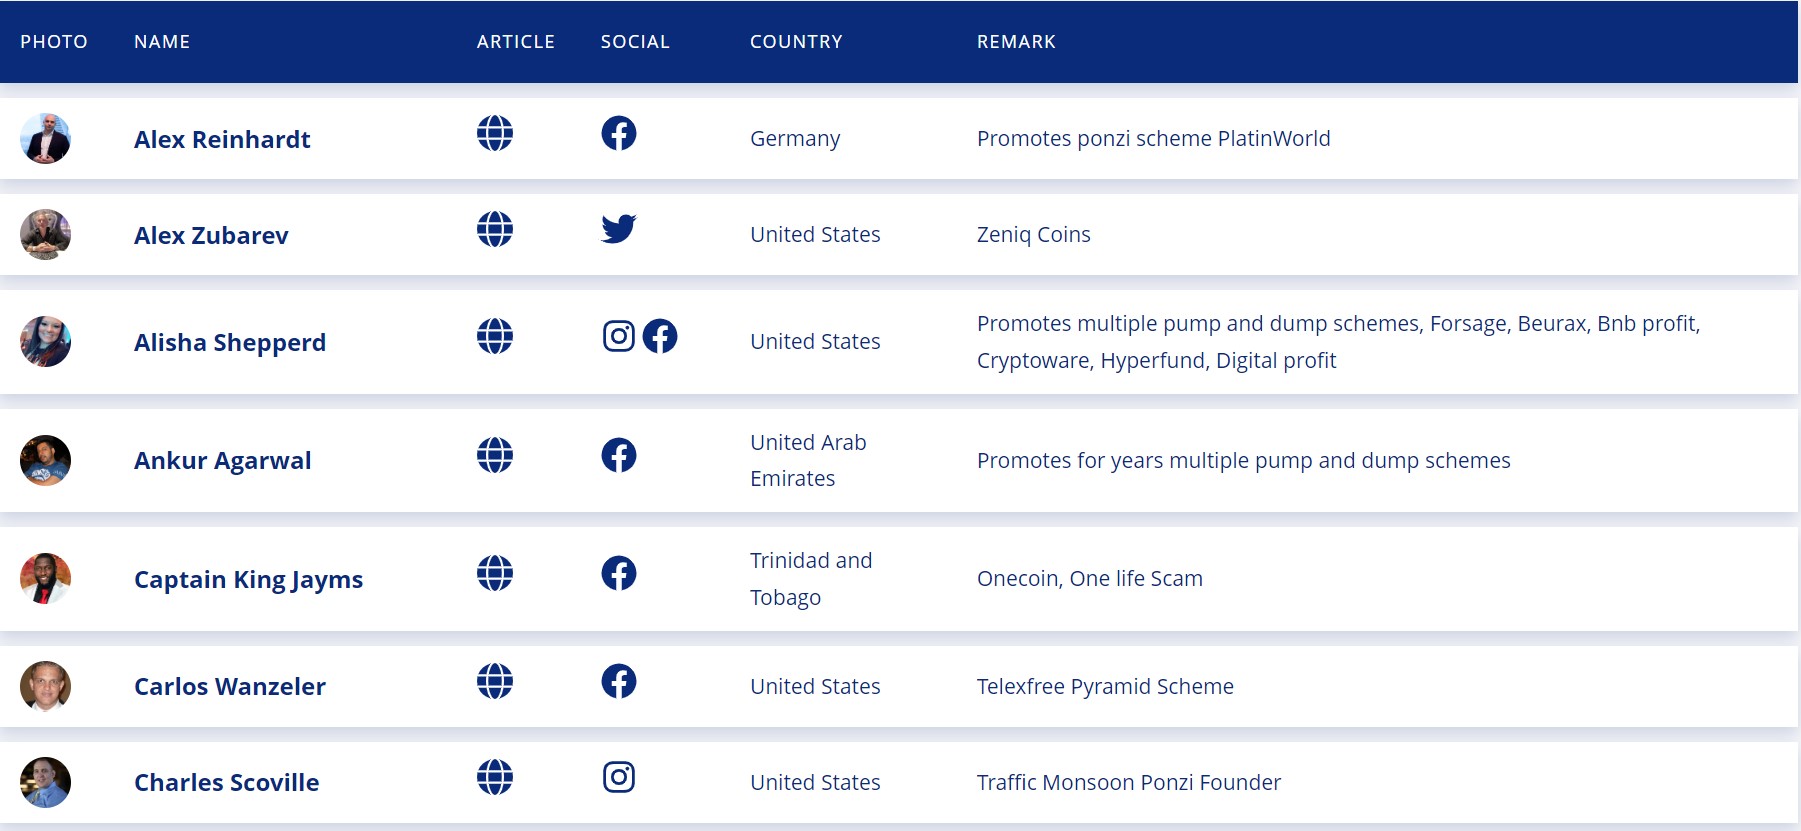Open article globe icon for Alex Zubarev

tap(495, 229)
